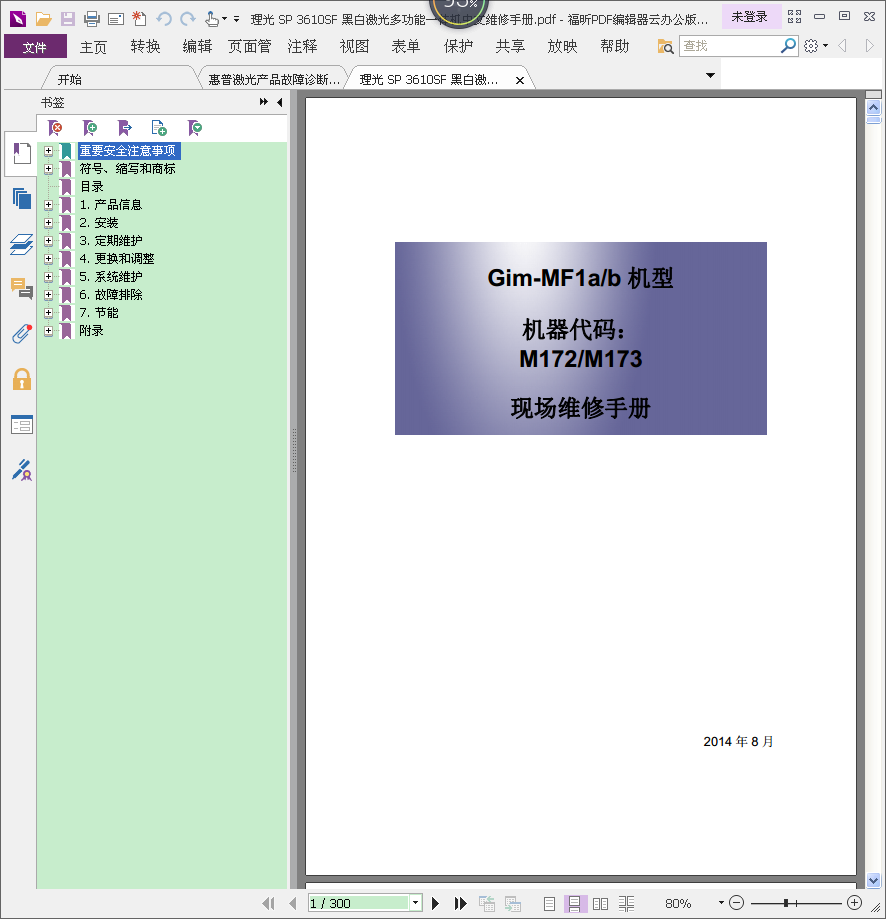Switch to single page view

[x=549, y=904]
